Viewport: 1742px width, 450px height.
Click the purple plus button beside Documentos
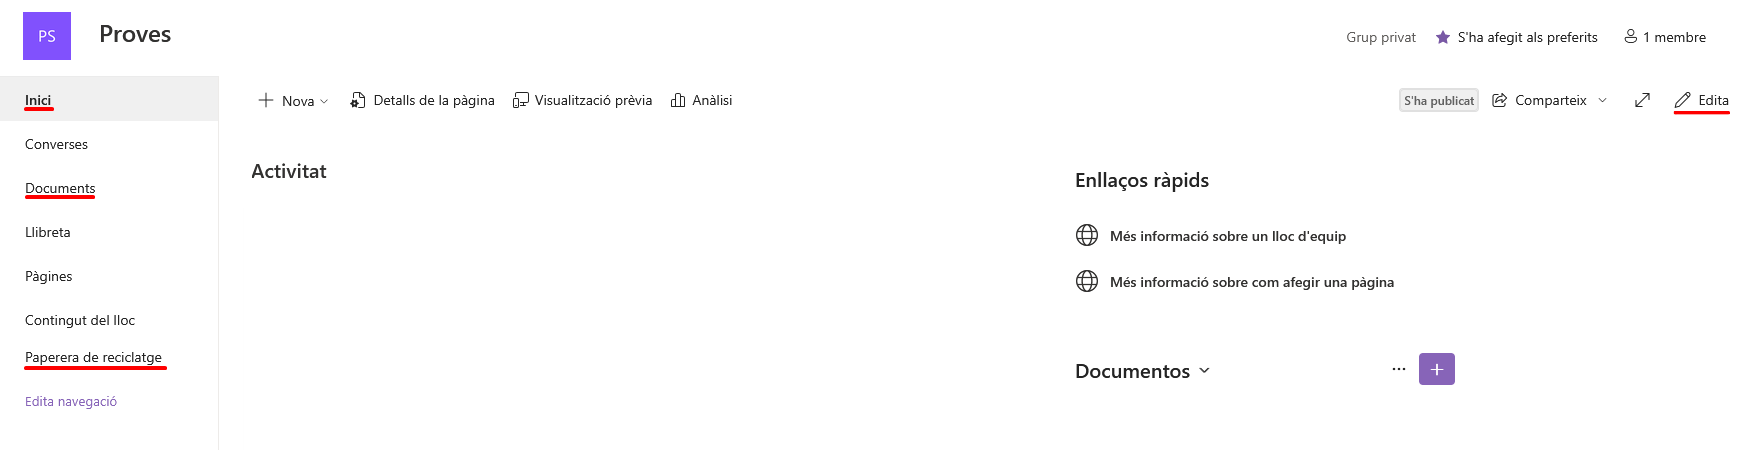click(x=1437, y=369)
